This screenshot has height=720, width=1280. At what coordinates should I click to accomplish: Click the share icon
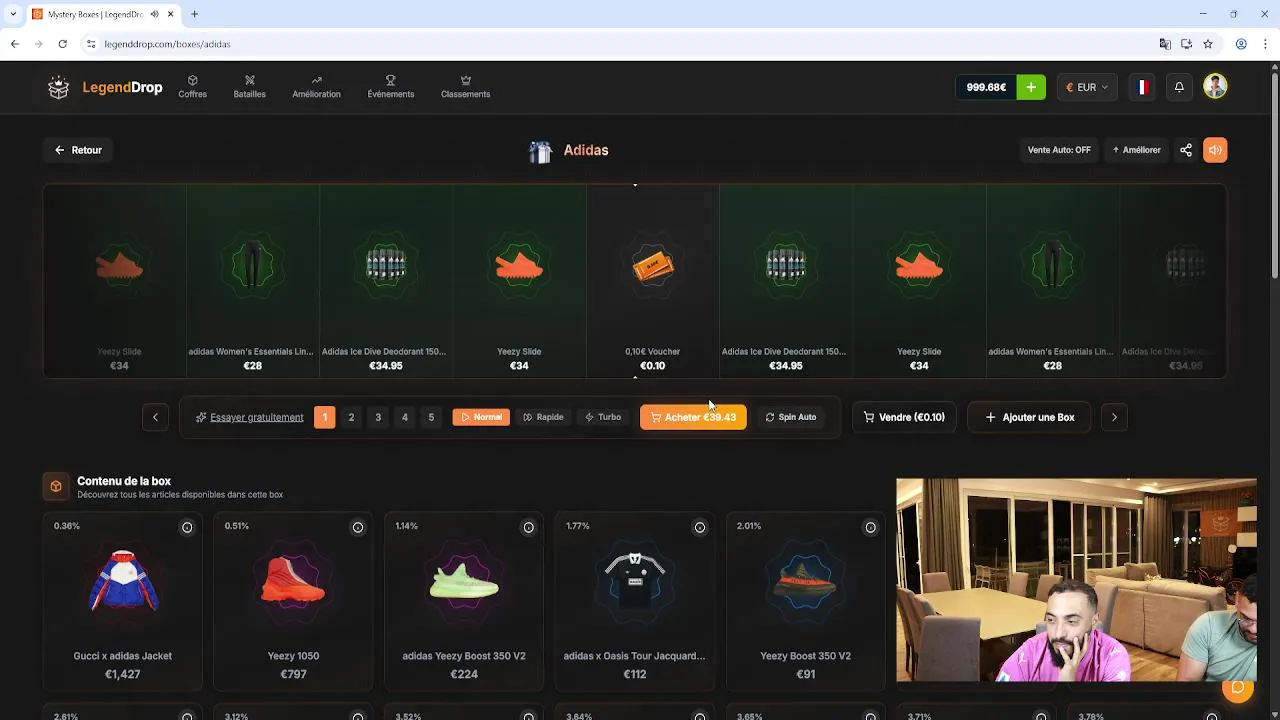tap(1186, 150)
